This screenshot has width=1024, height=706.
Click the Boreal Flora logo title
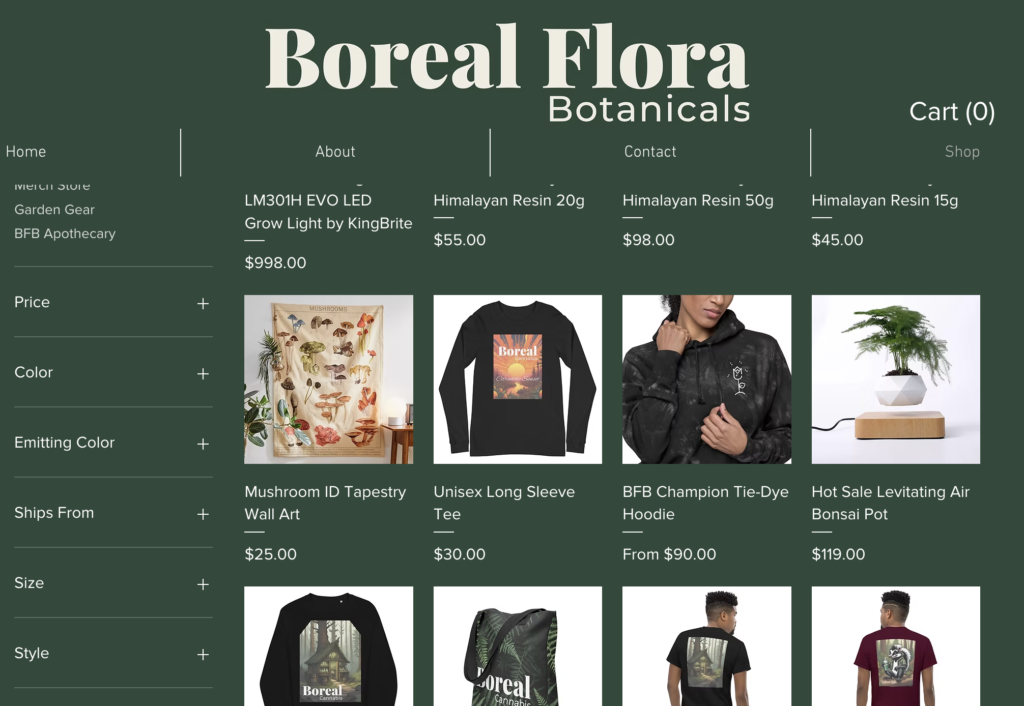click(507, 57)
